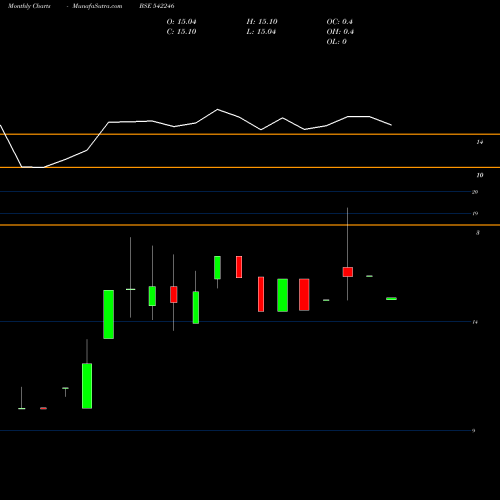500x500 pixels.
Task: Click the 'BSE 542246' symbol text
Action: [x=157, y=6]
